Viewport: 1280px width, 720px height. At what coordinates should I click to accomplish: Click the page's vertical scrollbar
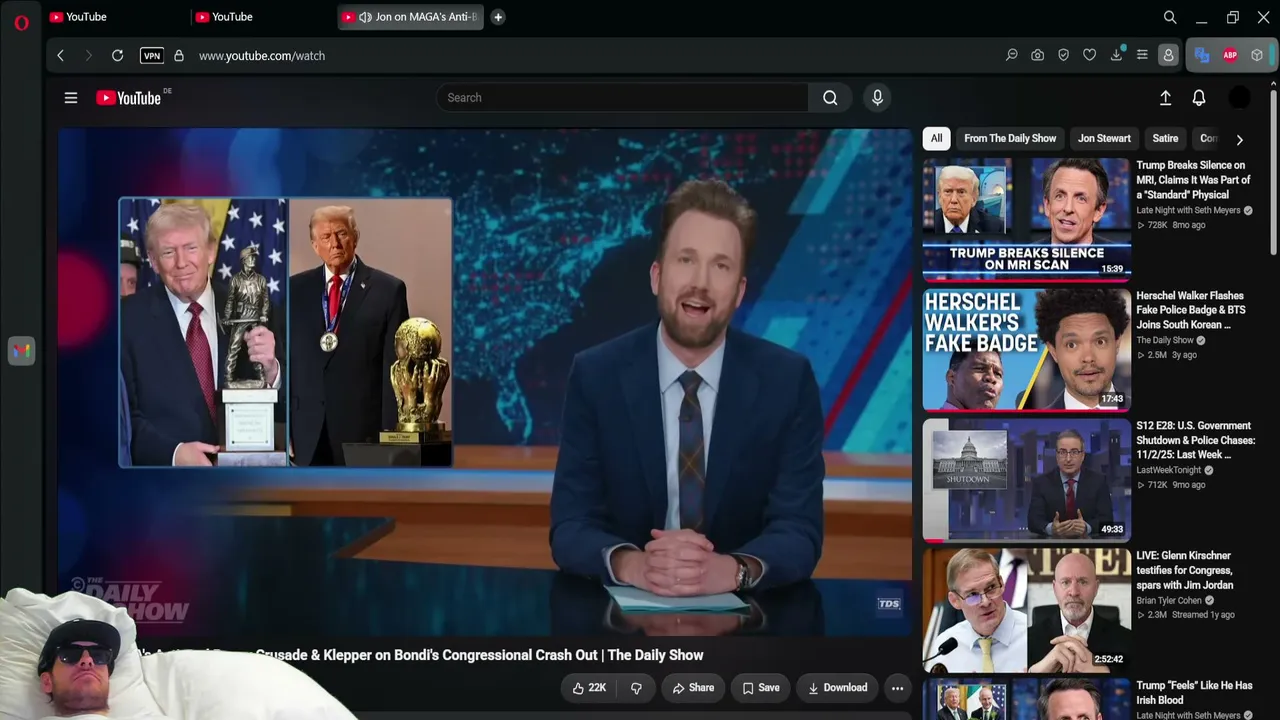coord(1273,170)
